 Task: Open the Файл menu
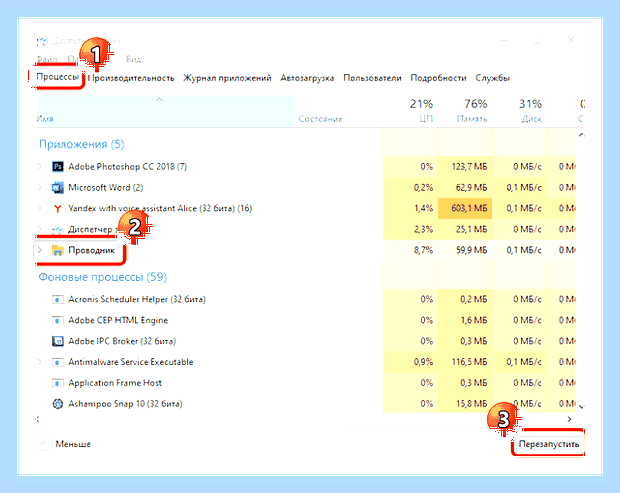47,59
